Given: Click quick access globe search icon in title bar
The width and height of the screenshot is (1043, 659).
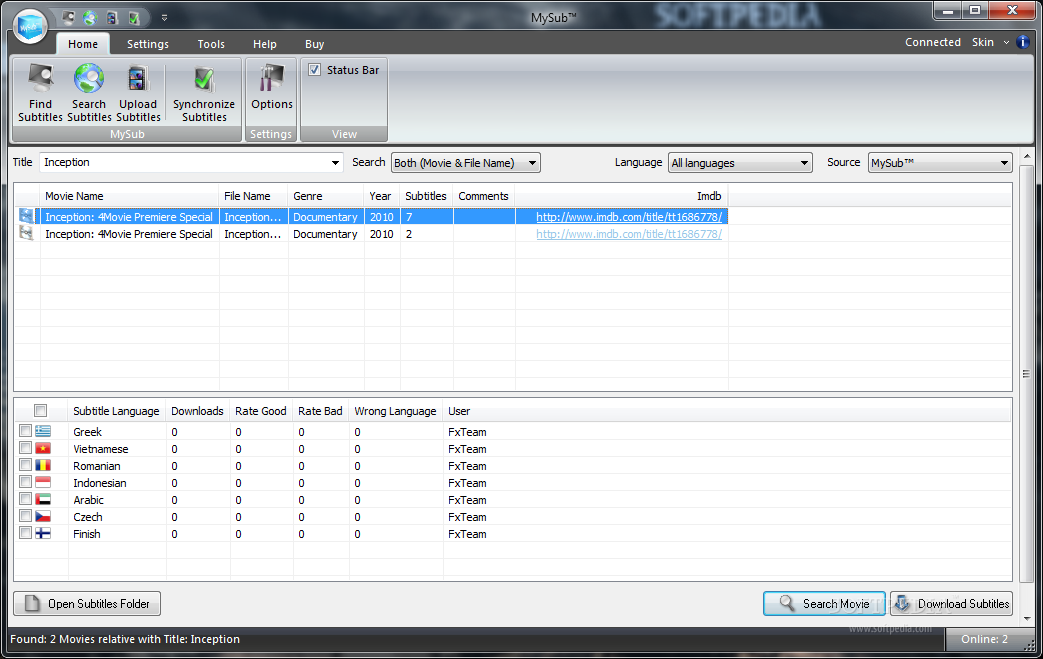Looking at the screenshot, I should [90, 17].
